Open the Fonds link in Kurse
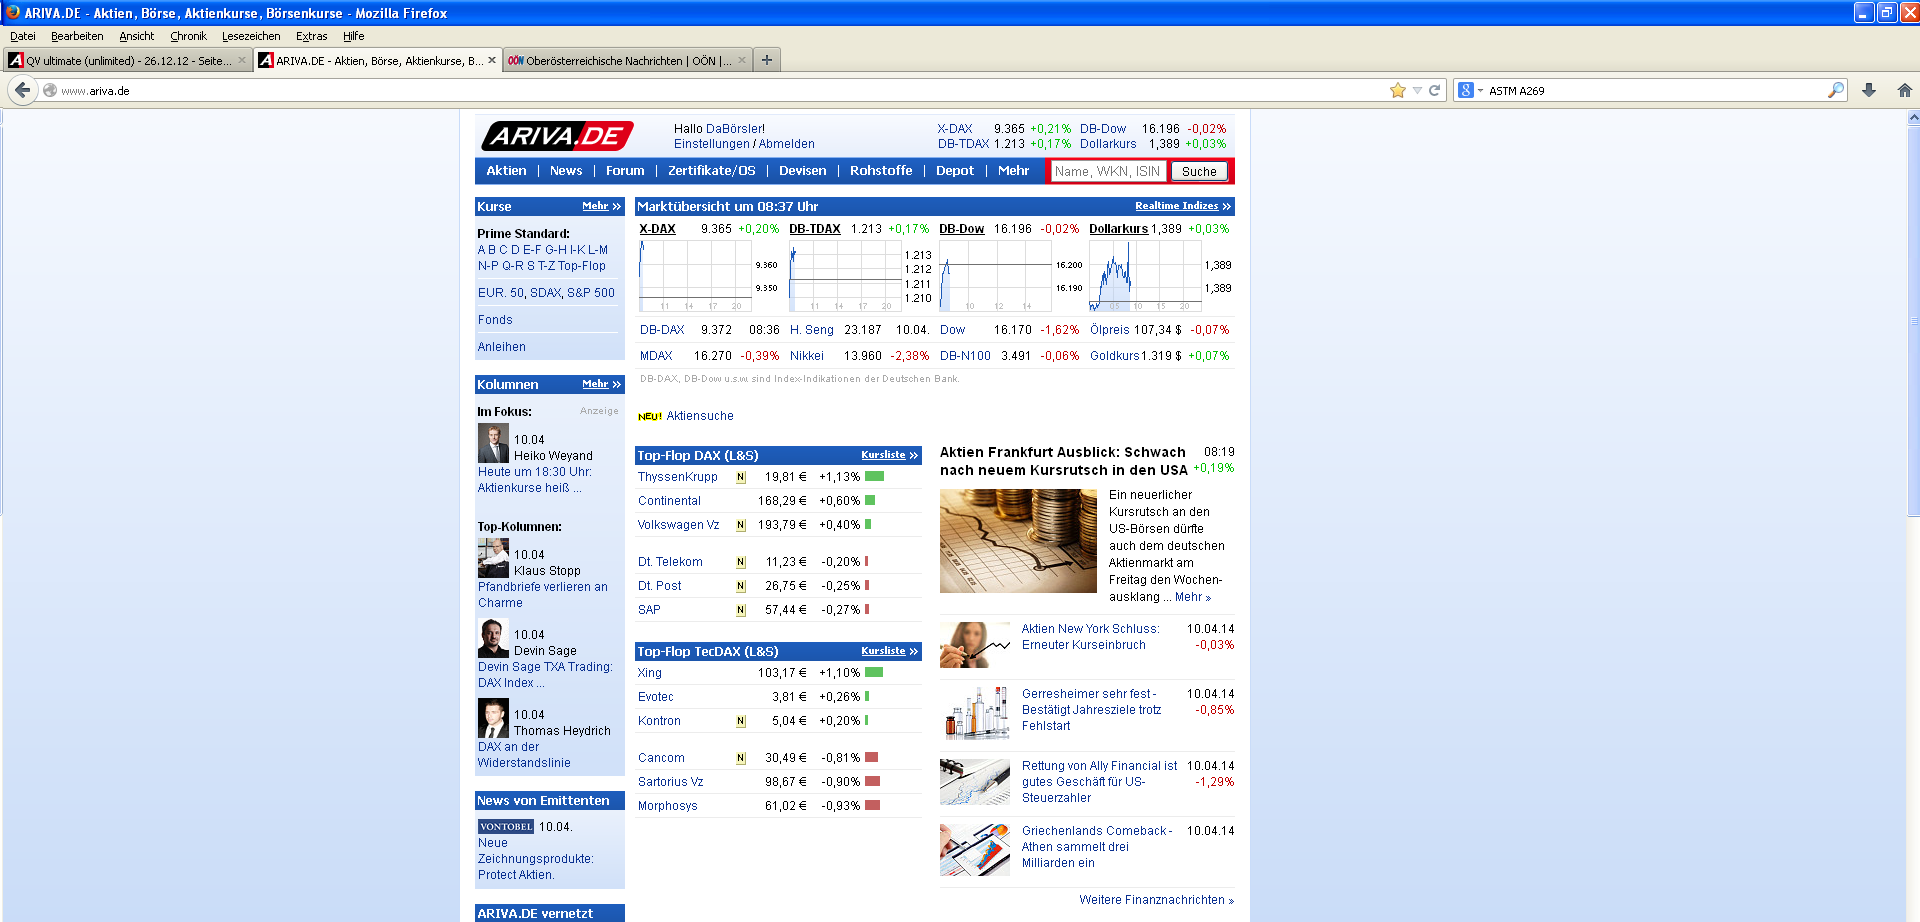Screen dimensions: 1920x922 pyautogui.click(x=495, y=320)
